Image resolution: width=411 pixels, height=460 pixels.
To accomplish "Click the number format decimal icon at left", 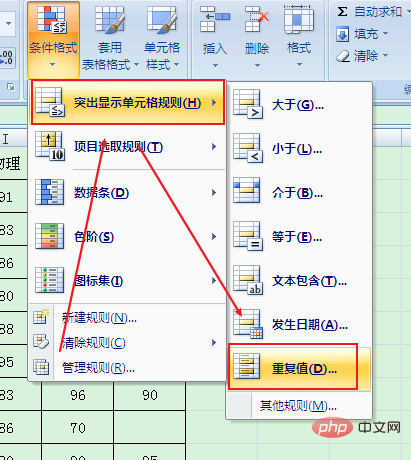I will [7, 58].
